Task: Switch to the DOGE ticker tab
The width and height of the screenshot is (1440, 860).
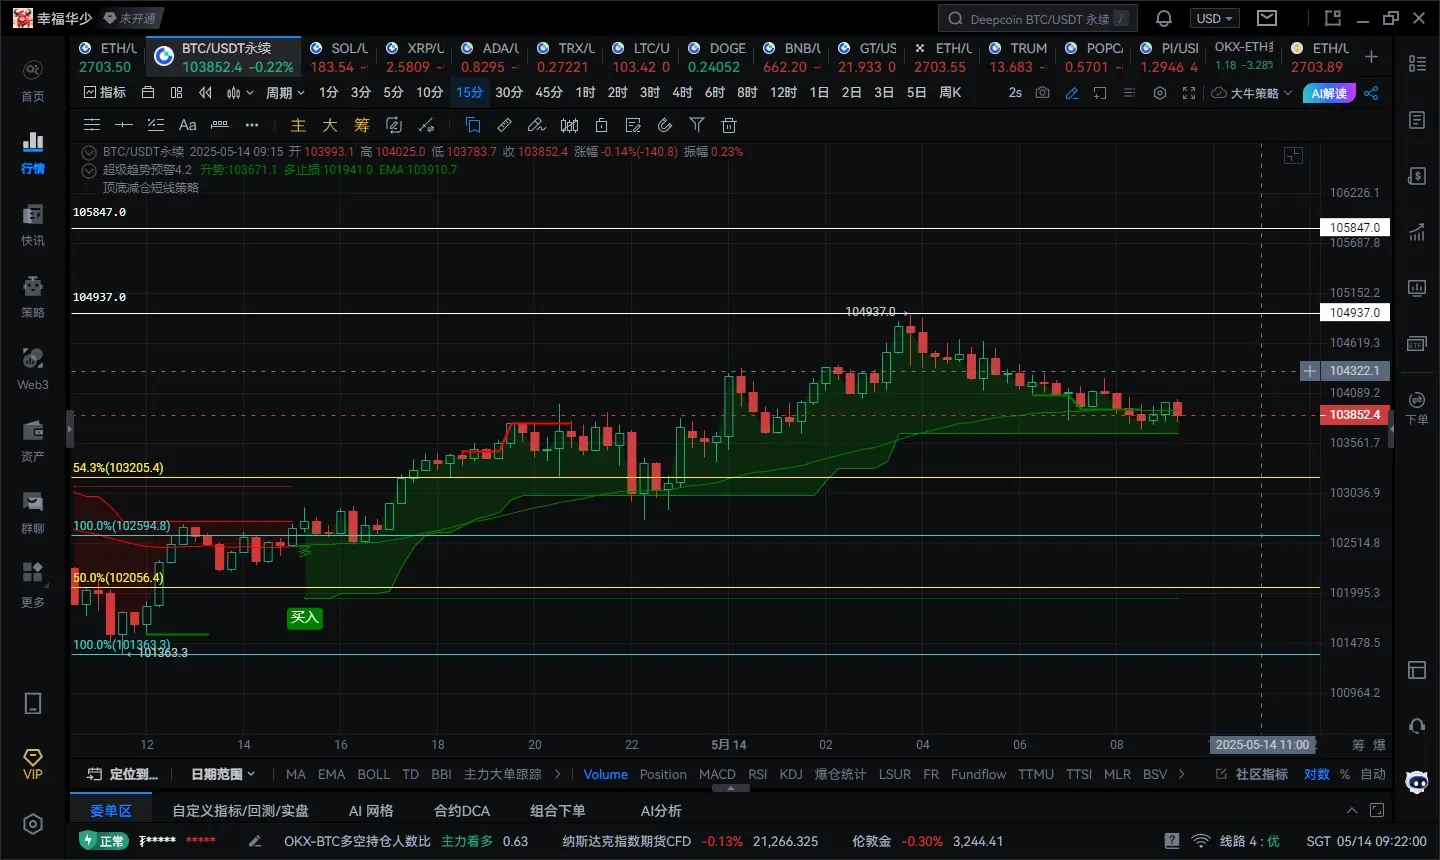Action: point(717,57)
